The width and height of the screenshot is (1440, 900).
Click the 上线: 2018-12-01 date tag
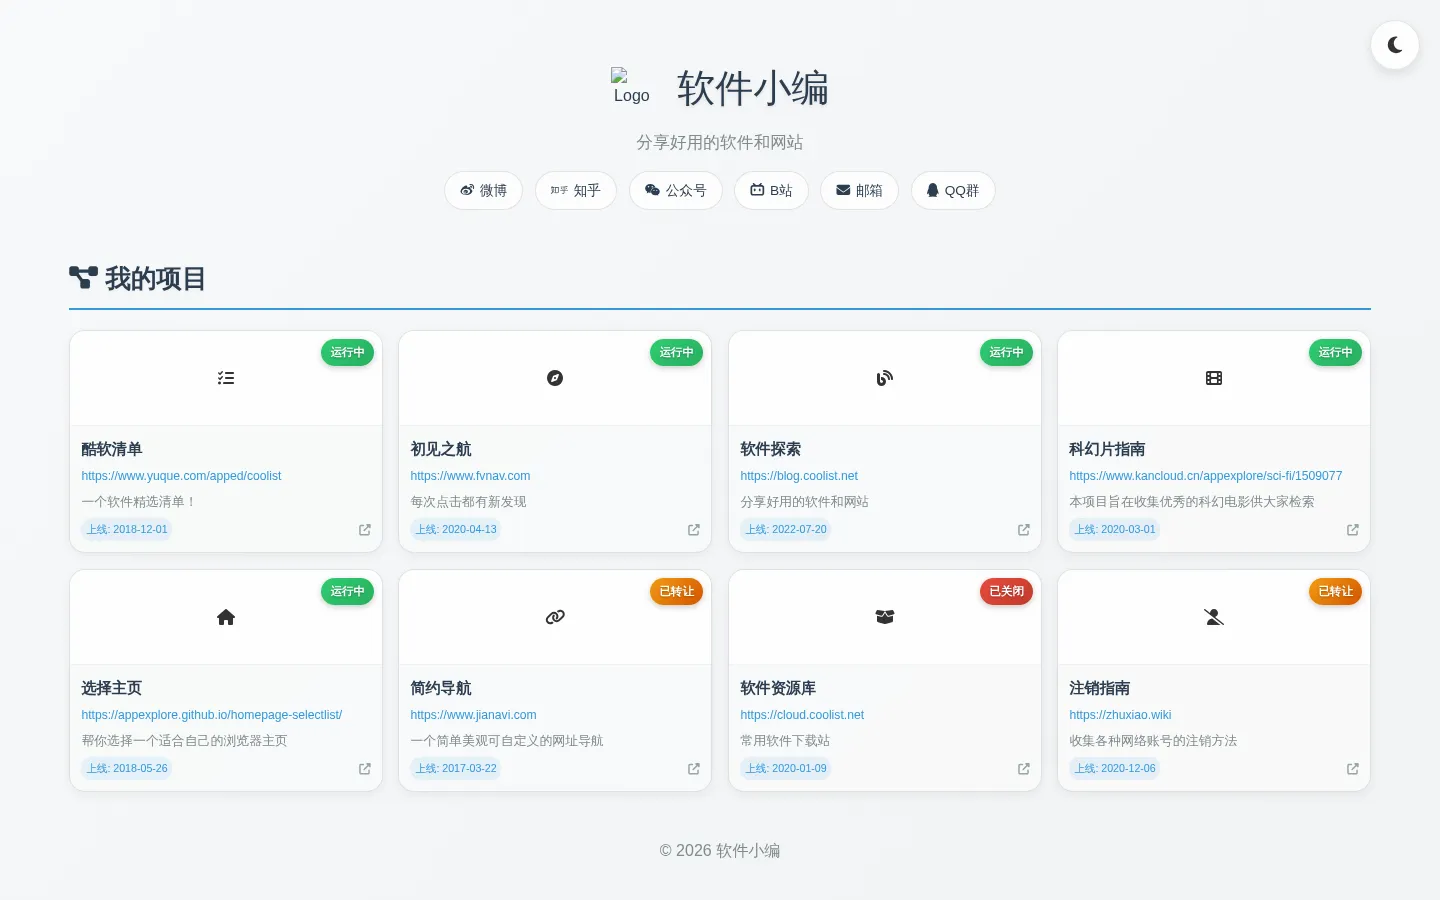pos(127,529)
